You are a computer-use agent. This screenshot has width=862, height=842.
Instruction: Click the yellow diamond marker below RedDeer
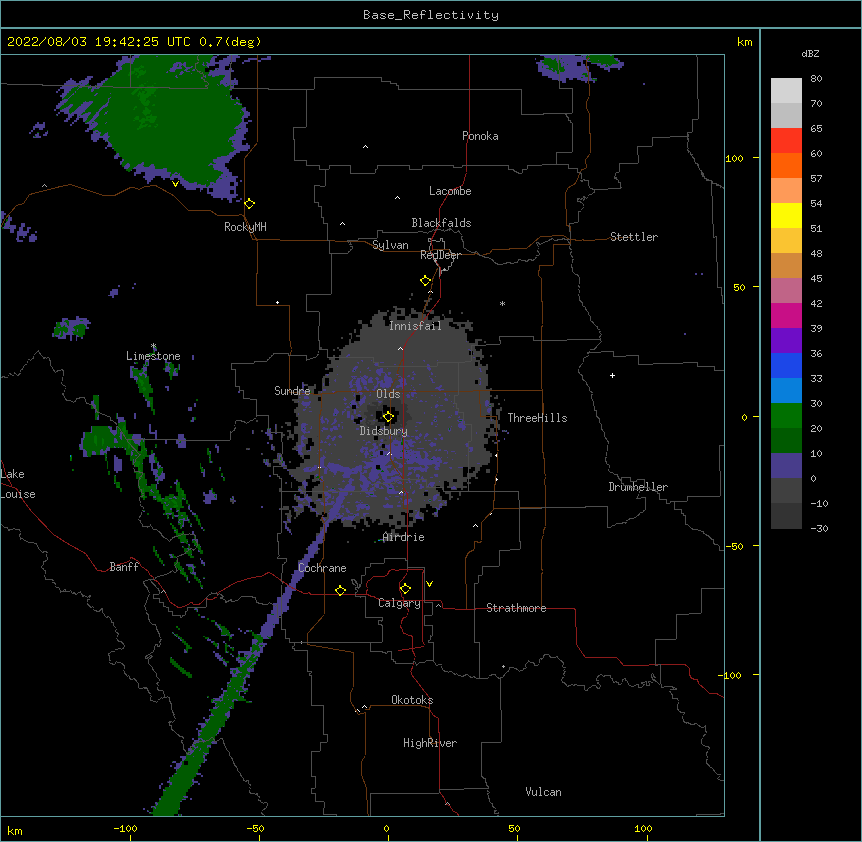click(426, 281)
